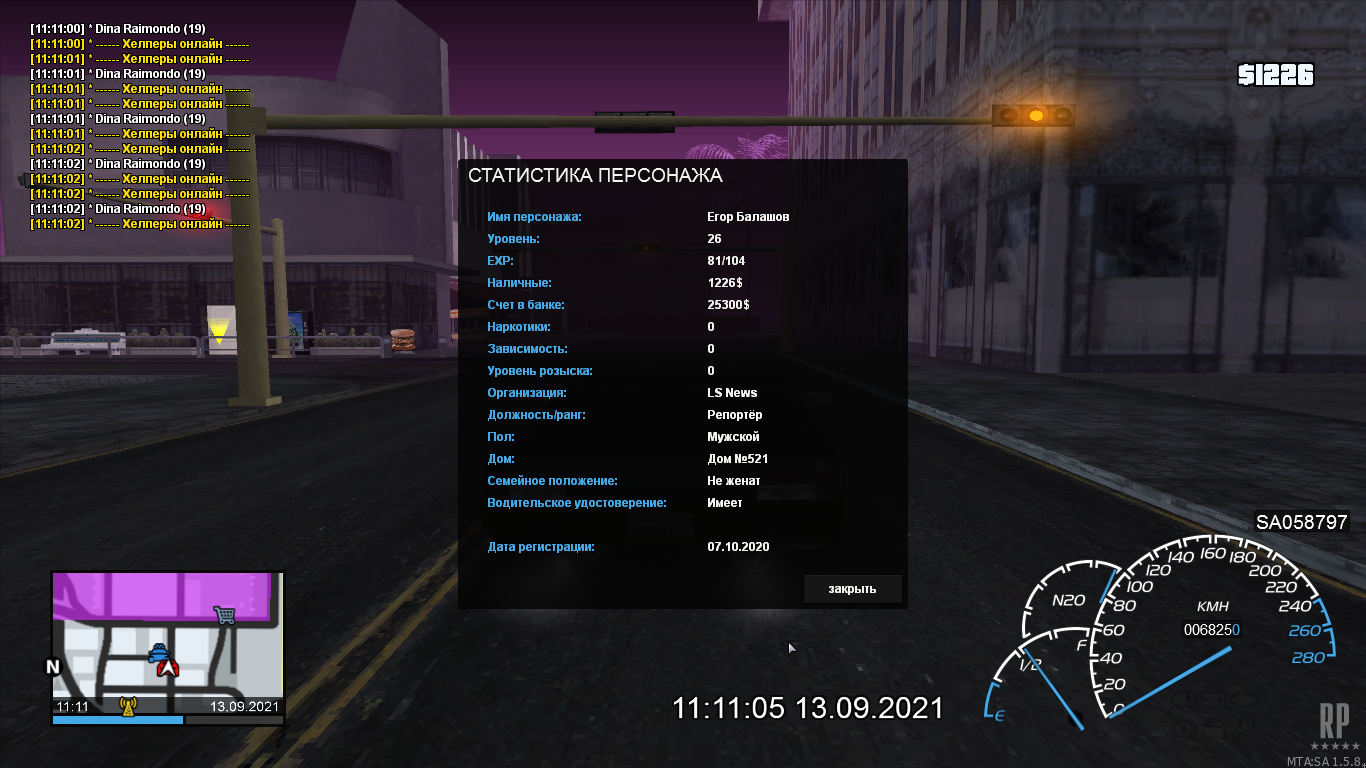This screenshot has width=1366, height=768.
Task: Click the $1226 money counter
Action: point(1275,75)
